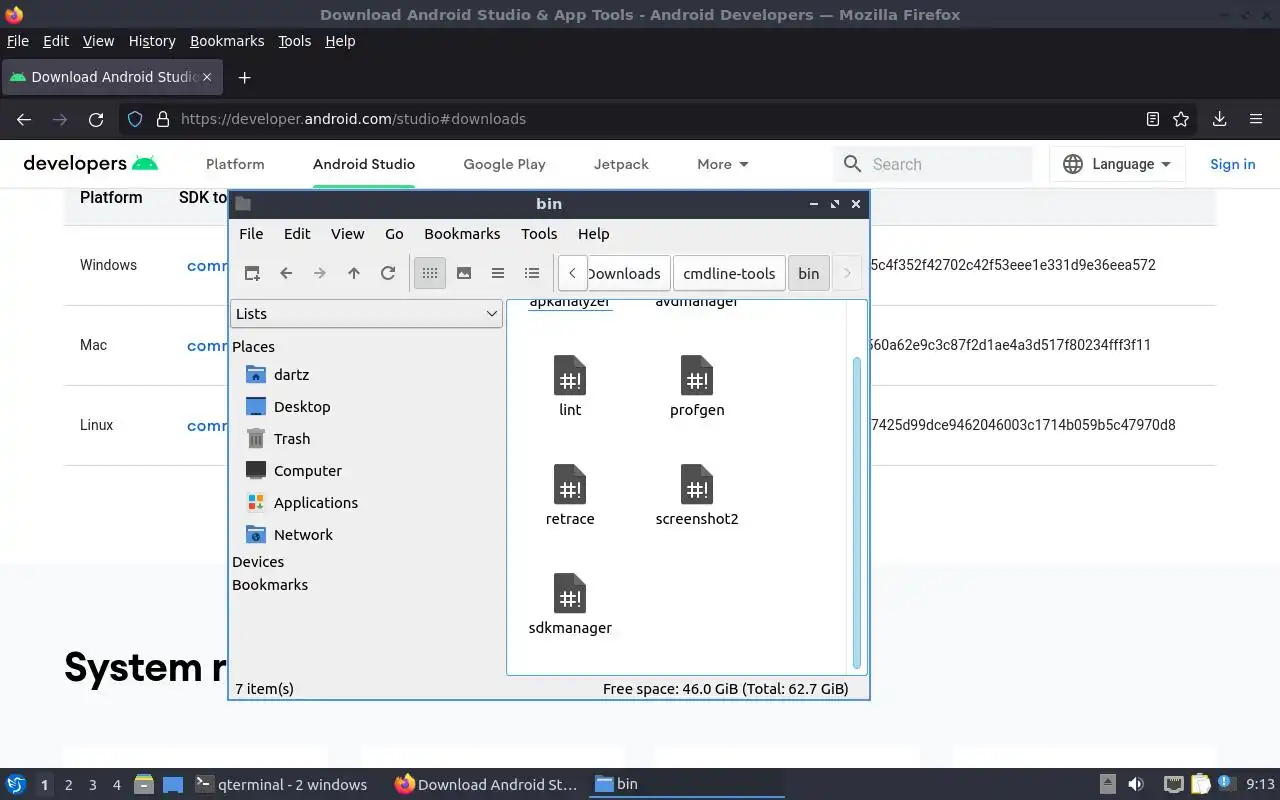Reload the bin folder view
Viewport: 1280px width, 800px height.
click(388, 273)
